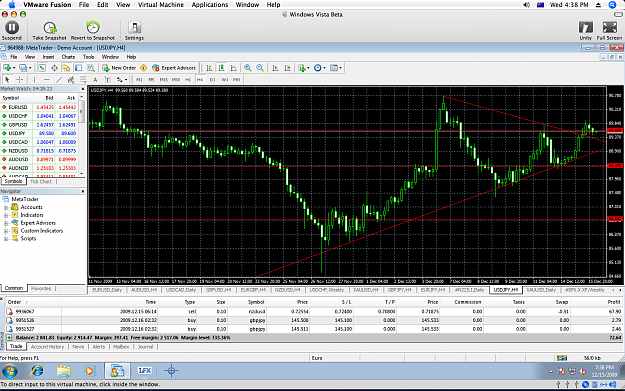The height and width of the screenshot is (391, 625).
Task: Toggle the Terminal panel icon
Action: click(x=79, y=68)
